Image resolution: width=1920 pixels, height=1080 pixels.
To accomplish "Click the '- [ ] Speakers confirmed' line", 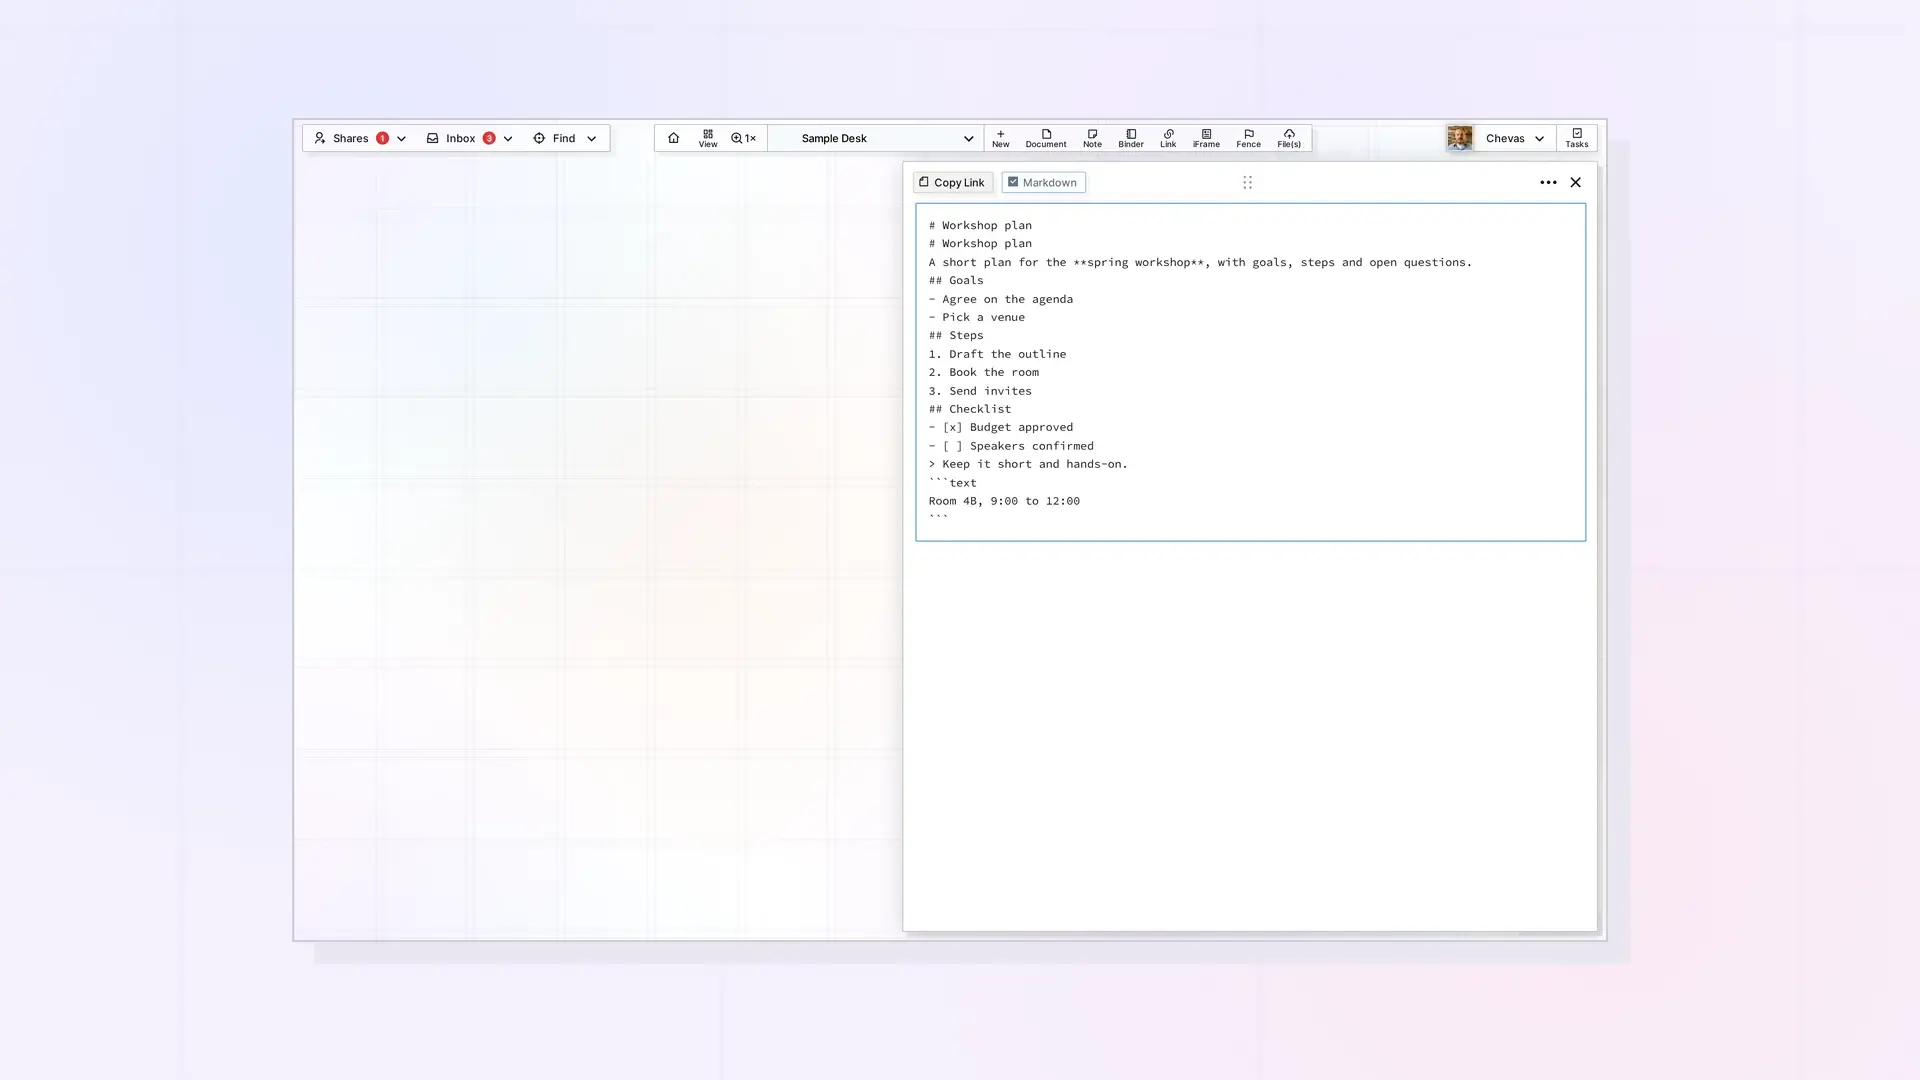I will pos(1011,446).
